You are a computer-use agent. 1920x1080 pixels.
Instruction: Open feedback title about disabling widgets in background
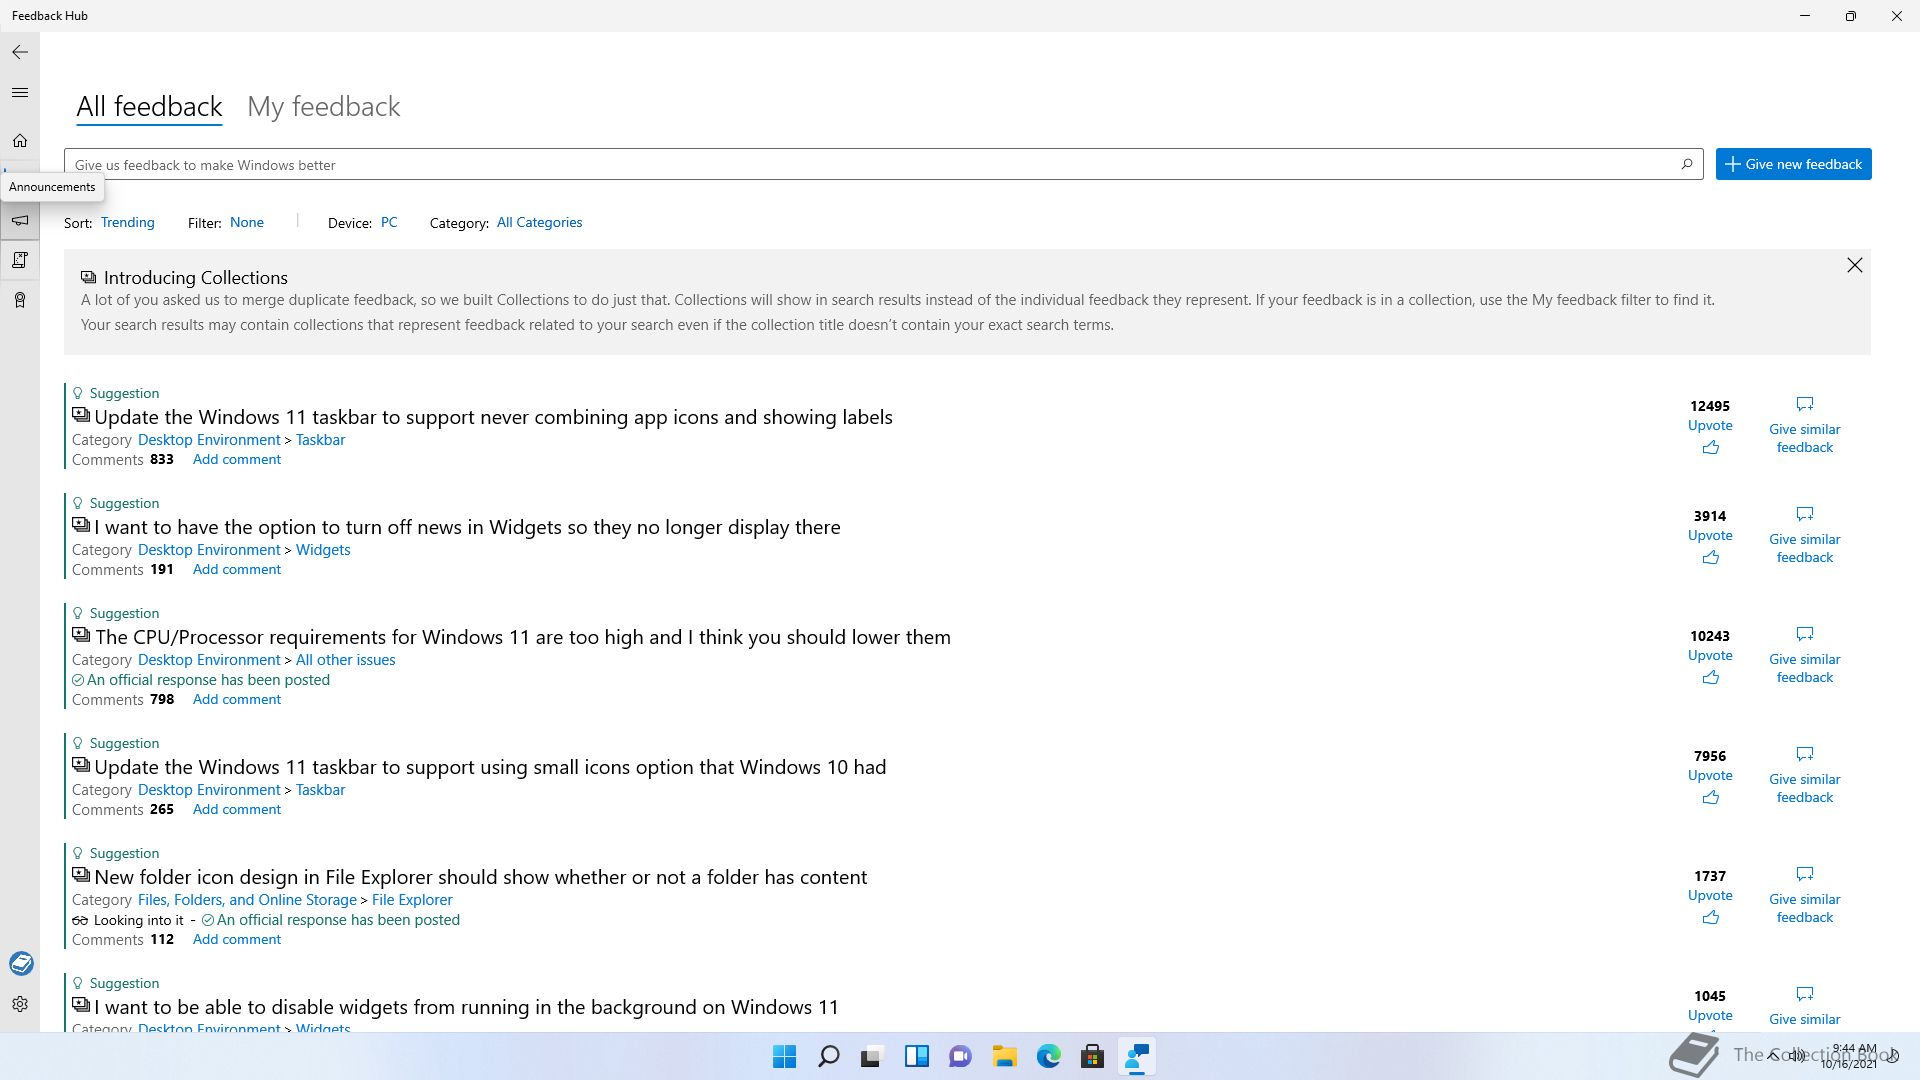click(x=466, y=1007)
